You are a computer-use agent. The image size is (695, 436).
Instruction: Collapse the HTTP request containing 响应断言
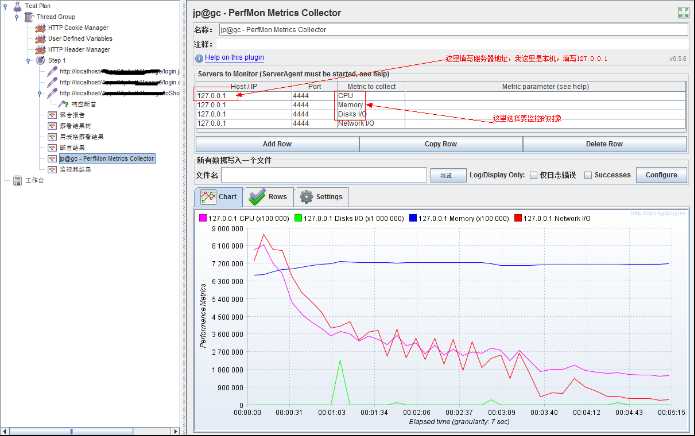click(x=40, y=93)
